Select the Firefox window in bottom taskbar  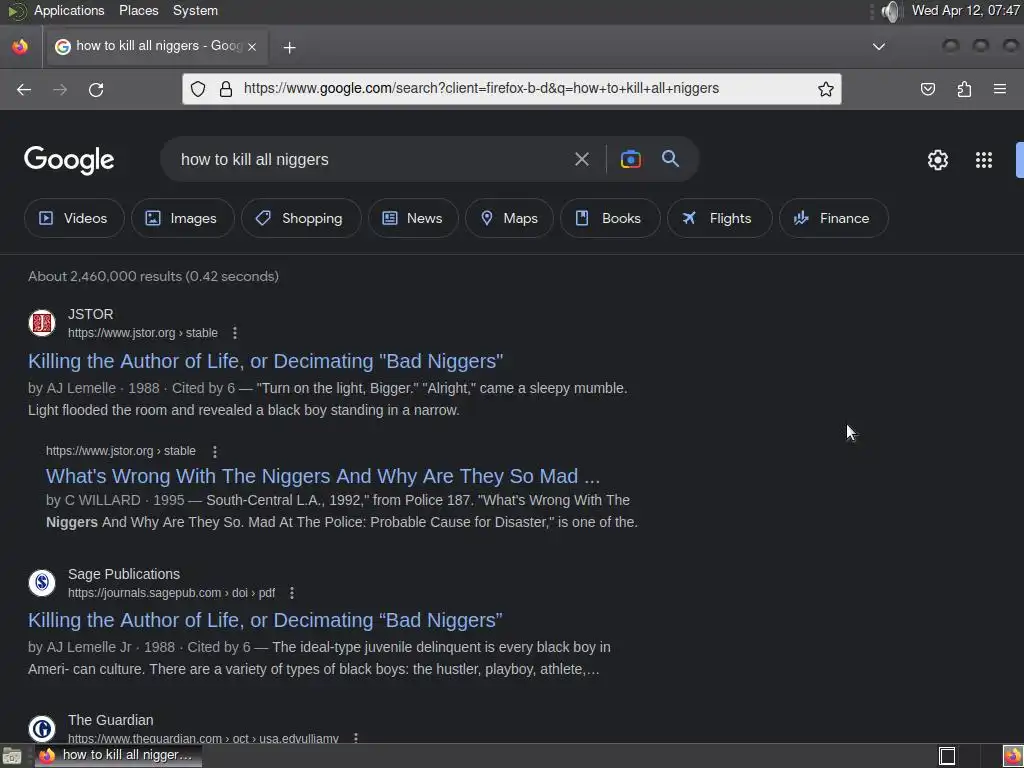pyautogui.click(x=119, y=756)
